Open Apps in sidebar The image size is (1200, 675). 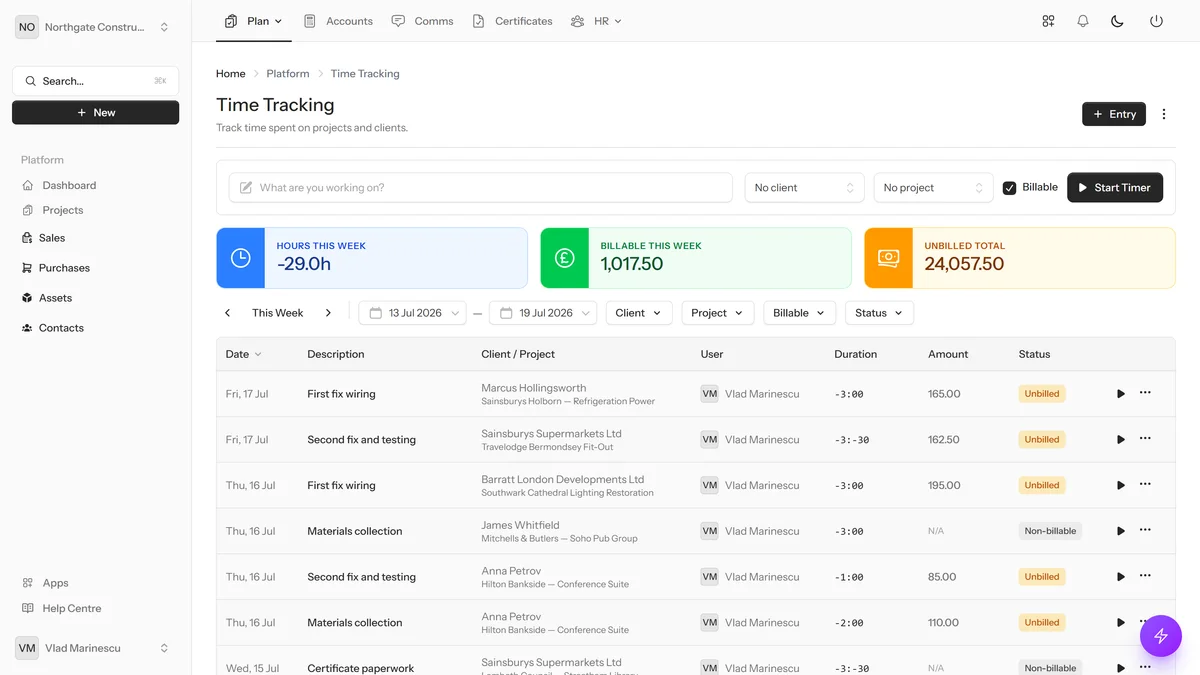[46, 583]
